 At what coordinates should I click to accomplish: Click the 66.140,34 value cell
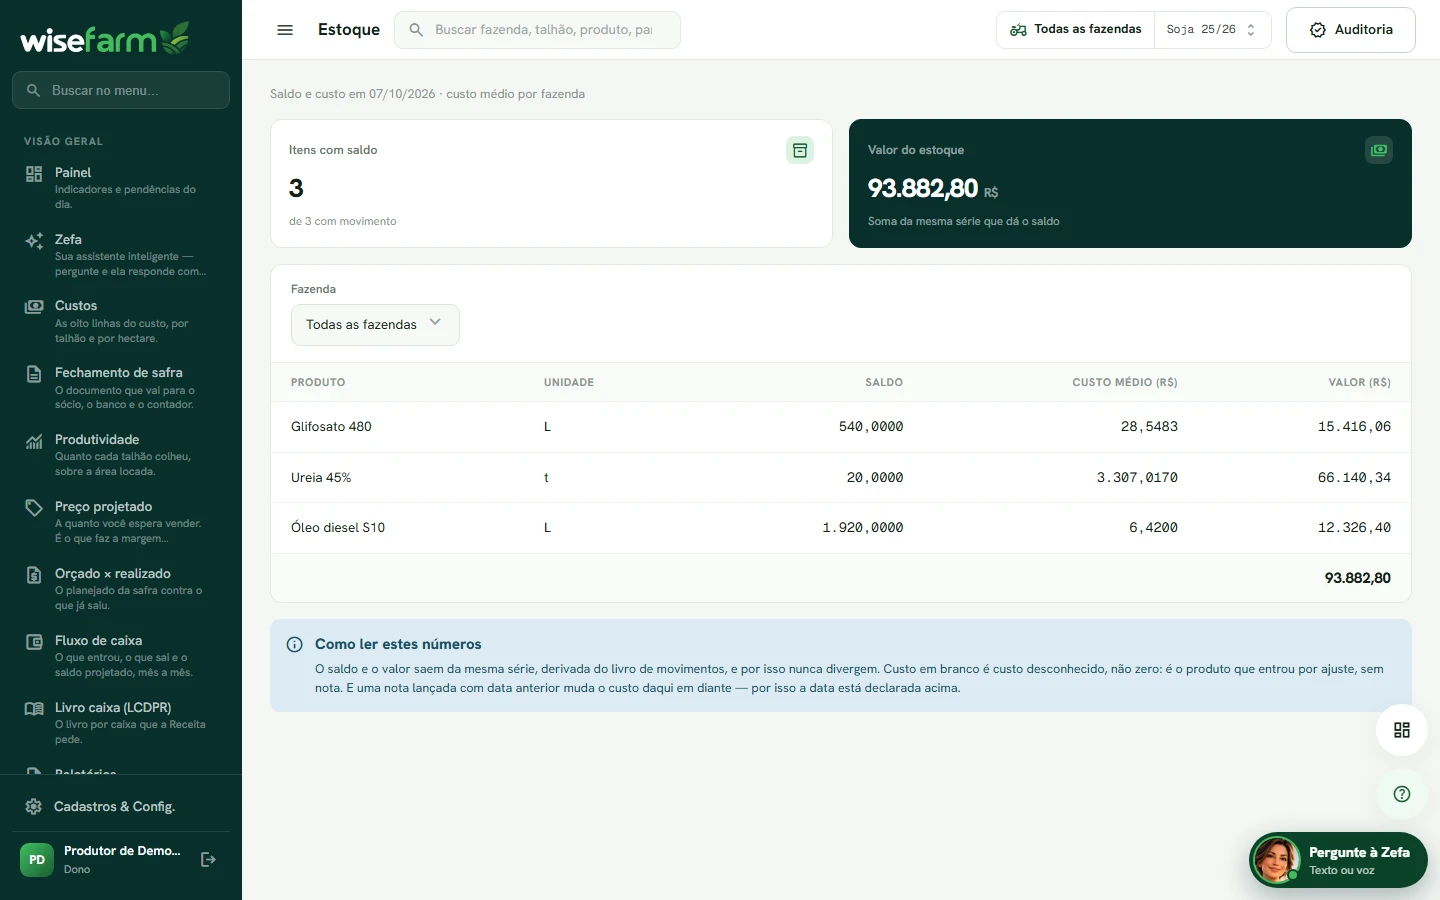tap(1354, 478)
